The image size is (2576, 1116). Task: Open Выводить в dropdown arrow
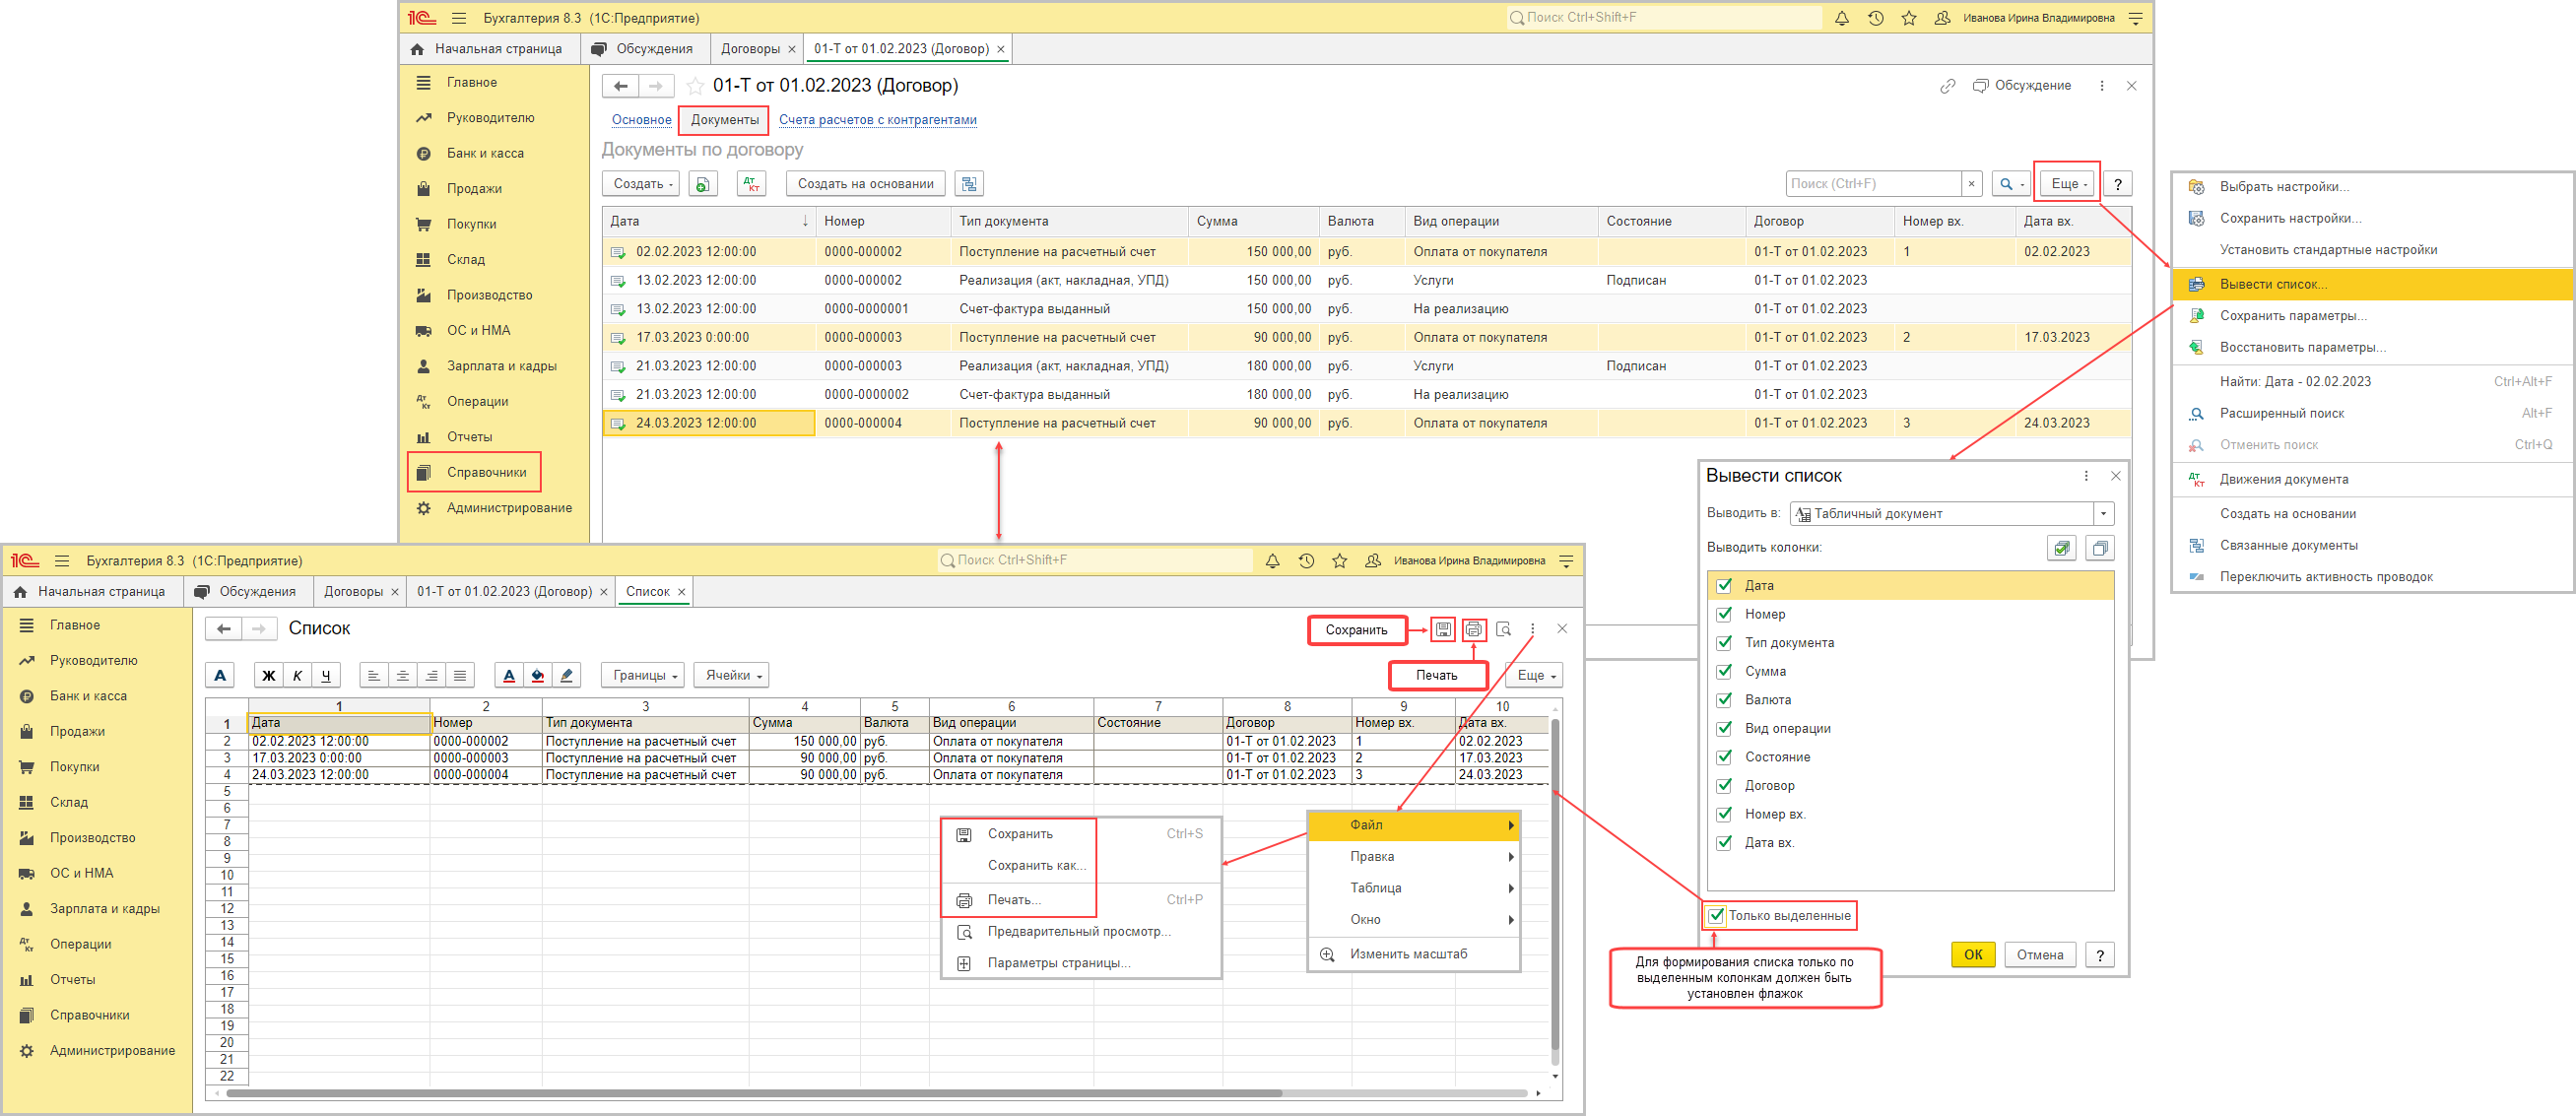(2103, 514)
